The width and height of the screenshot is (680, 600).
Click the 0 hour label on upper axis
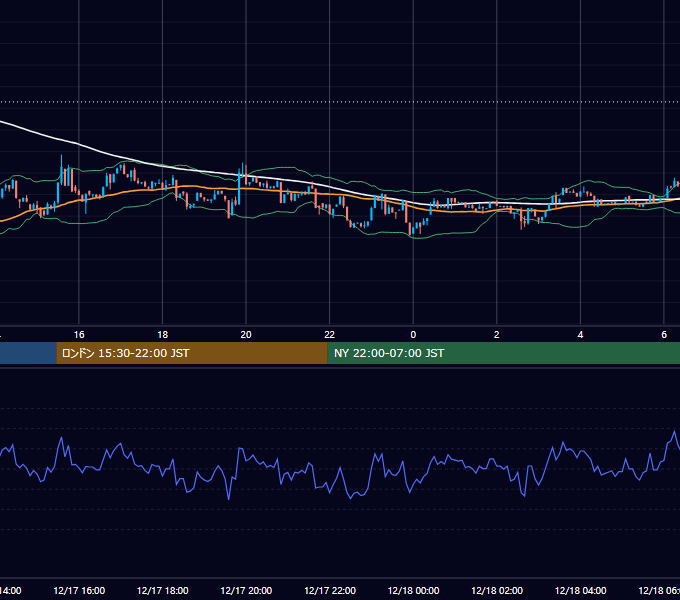click(x=413, y=335)
